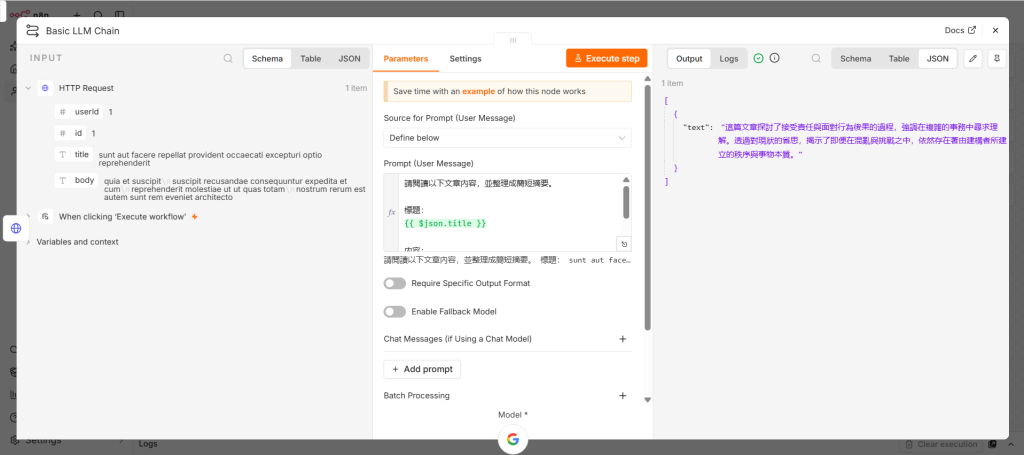Click the title text type icon
1024x455 pixels.
(x=63, y=155)
